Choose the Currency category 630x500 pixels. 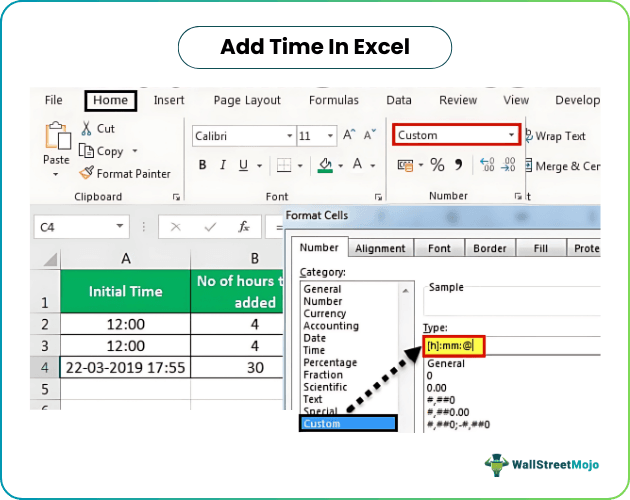click(x=324, y=313)
